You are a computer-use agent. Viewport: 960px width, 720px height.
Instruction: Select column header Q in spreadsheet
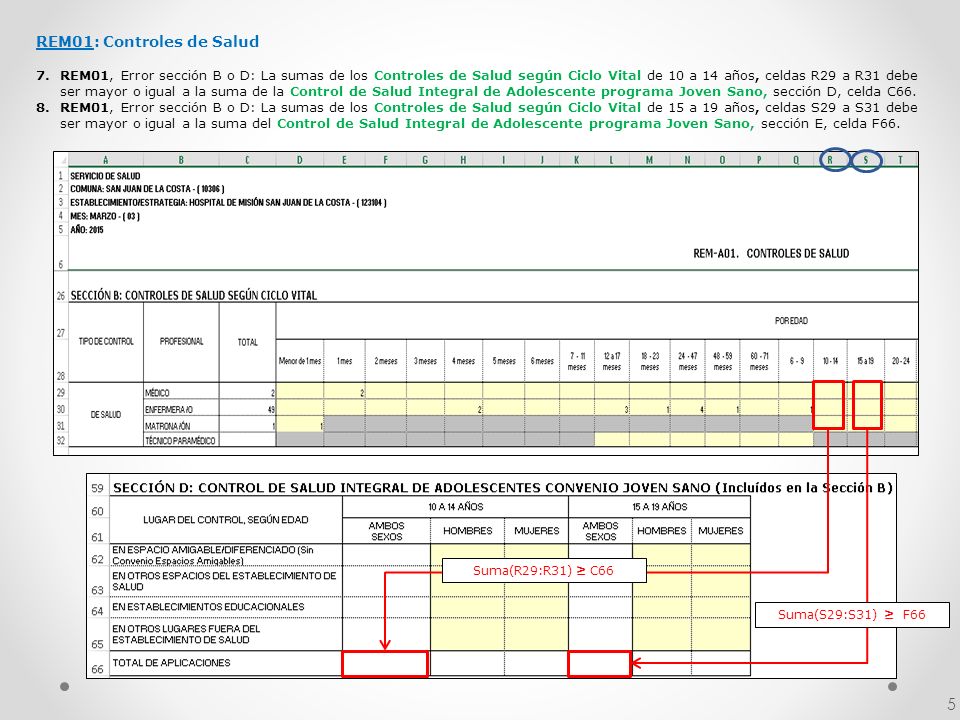796,160
